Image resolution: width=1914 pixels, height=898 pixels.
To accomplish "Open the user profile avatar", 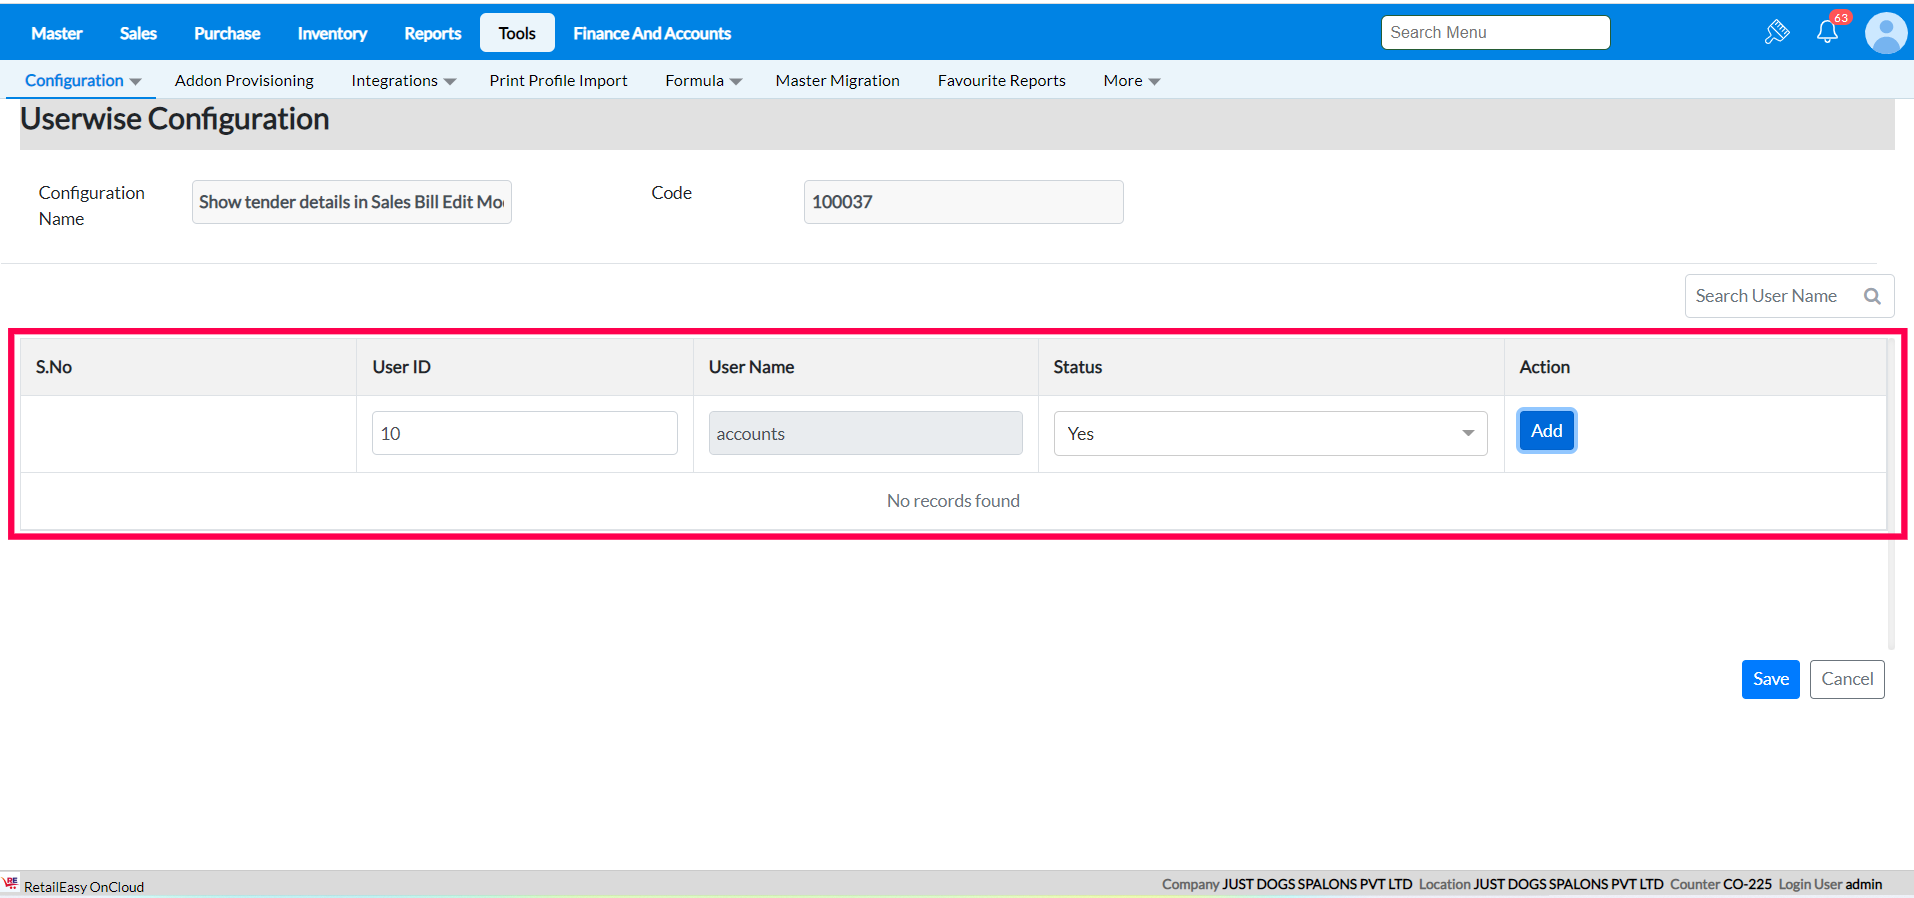I will [1886, 33].
